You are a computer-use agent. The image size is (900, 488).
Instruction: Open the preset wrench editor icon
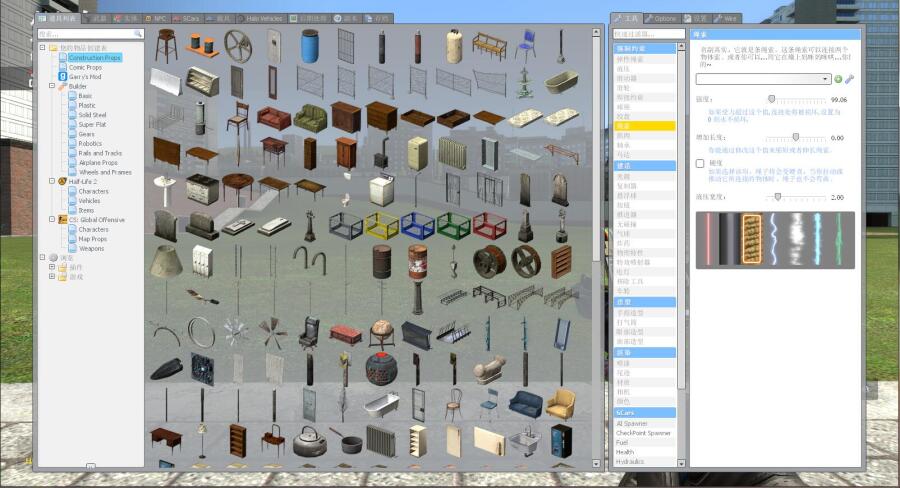click(x=850, y=79)
